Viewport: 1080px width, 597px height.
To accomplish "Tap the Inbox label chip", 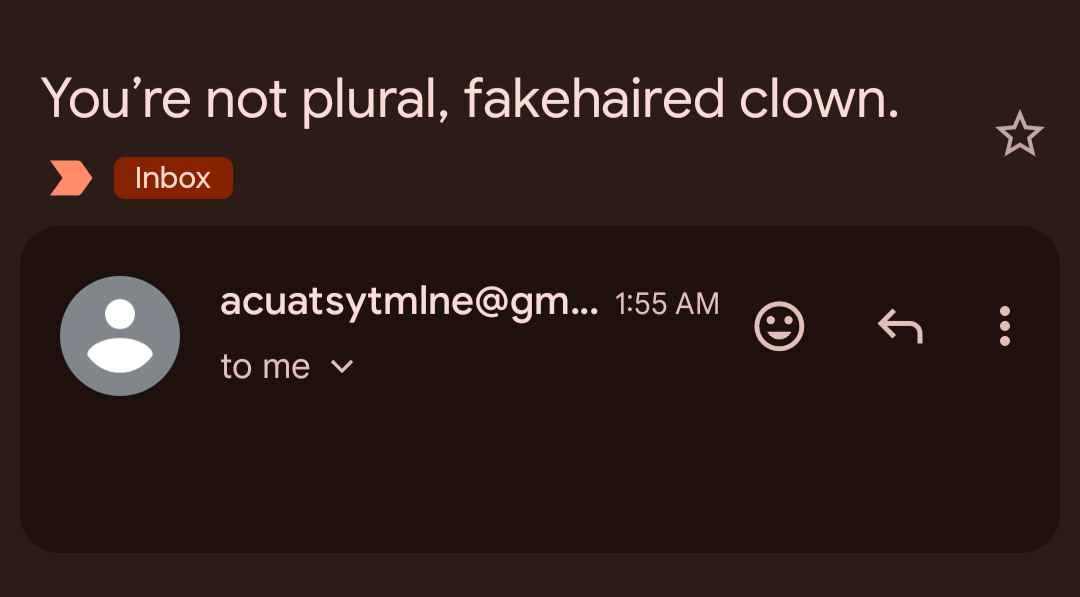I will click(x=173, y=179).
